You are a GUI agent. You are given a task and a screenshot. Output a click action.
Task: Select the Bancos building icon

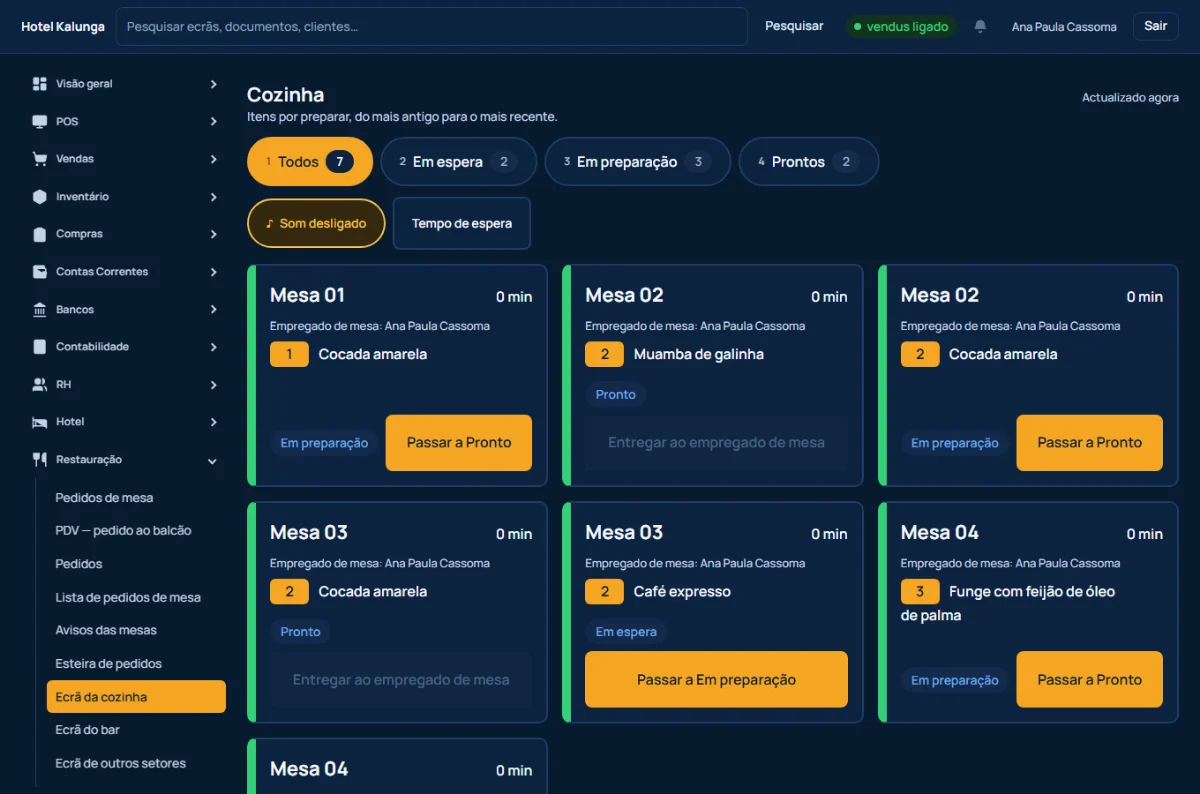tap(40, 310)
